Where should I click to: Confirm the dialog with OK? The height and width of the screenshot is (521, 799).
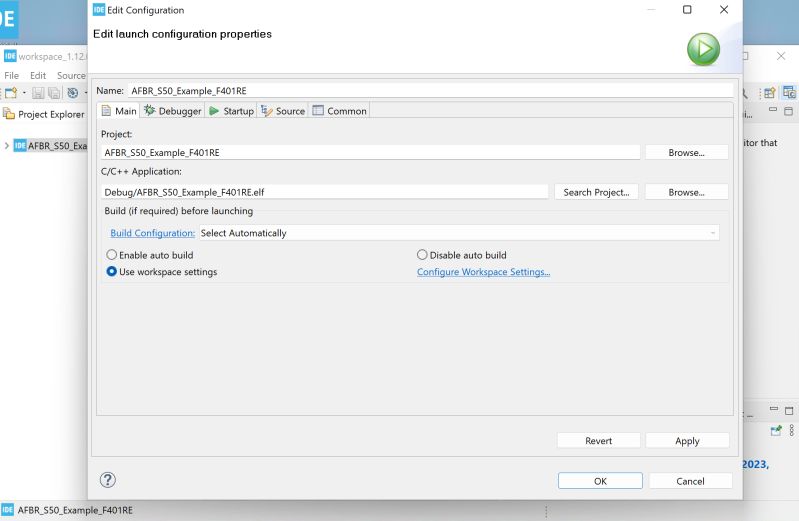click(x=600, y=481)
